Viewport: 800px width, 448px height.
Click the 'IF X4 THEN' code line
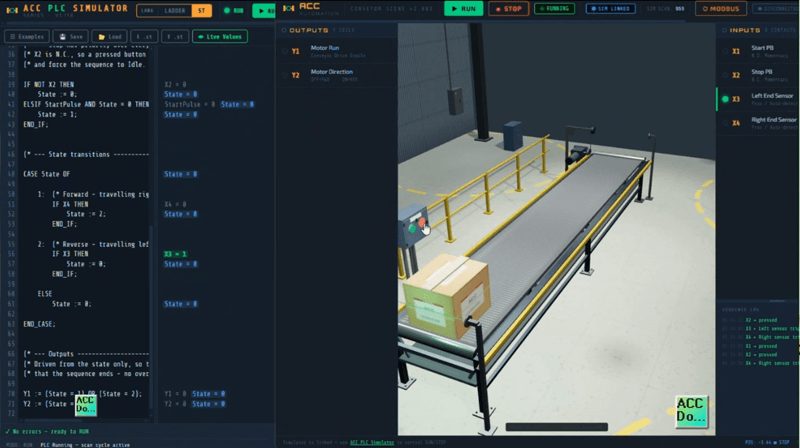point(70,204)
